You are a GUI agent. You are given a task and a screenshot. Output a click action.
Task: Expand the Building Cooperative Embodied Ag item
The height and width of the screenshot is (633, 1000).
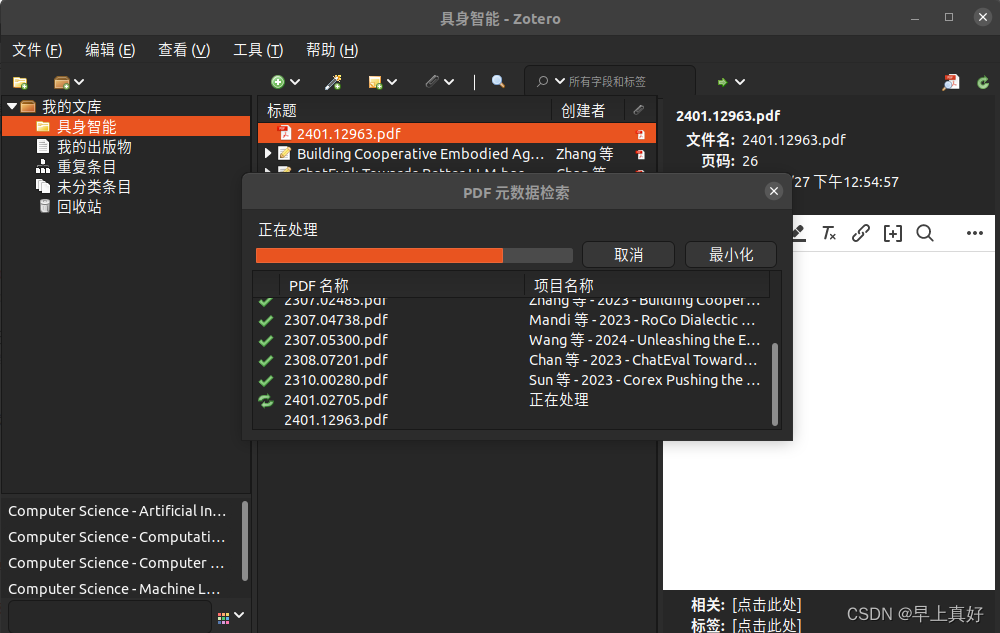pos(268,153)
